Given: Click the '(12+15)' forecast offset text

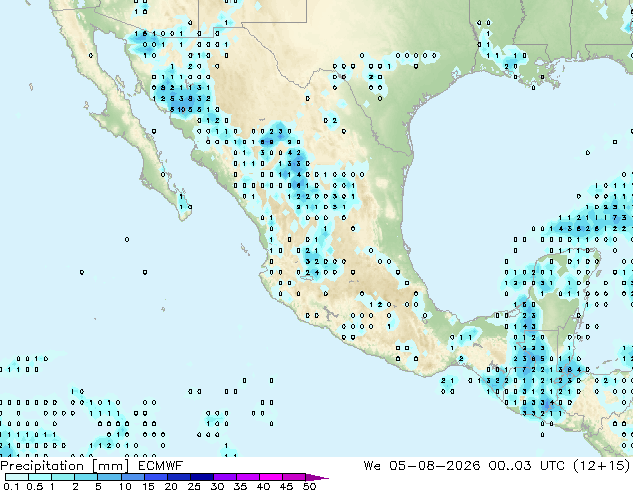Looking at the screenshot, I should point(602,466).
